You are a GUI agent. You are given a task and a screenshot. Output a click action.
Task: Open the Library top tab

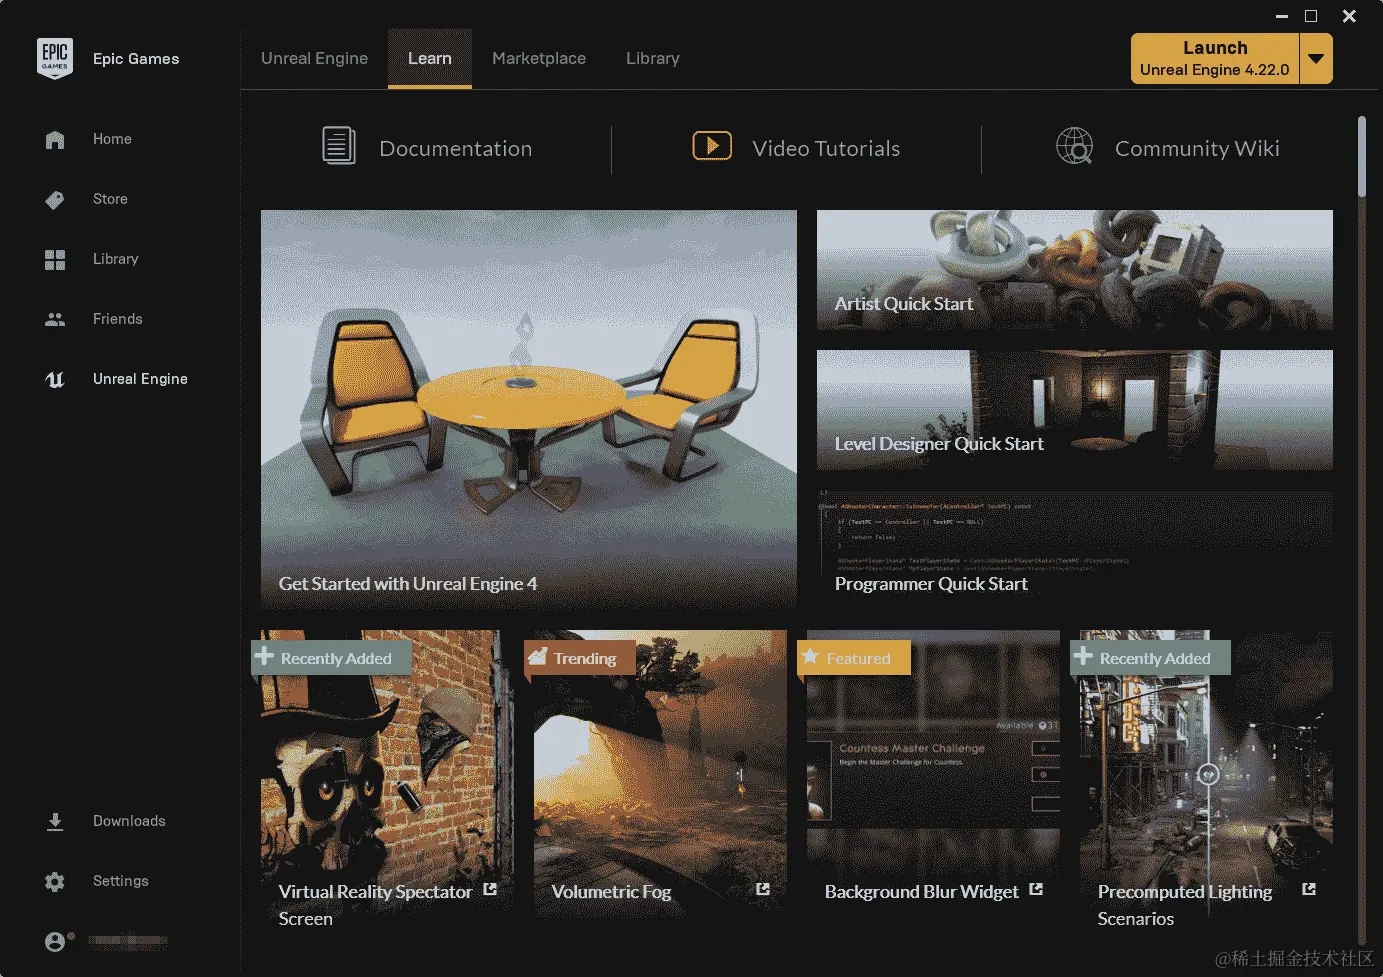pyautogui.click(x=653, y=59)
